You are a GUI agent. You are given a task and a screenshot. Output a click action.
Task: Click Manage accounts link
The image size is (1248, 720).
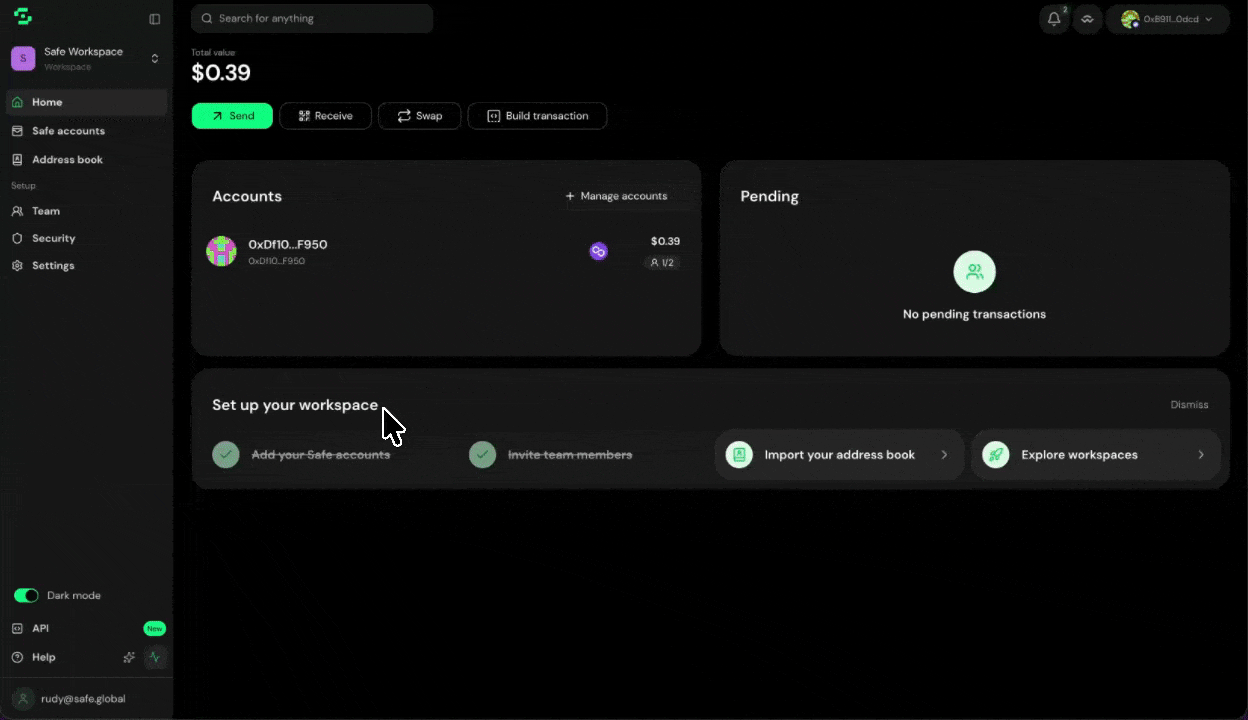pyautogui.click(x=616, y=196)
